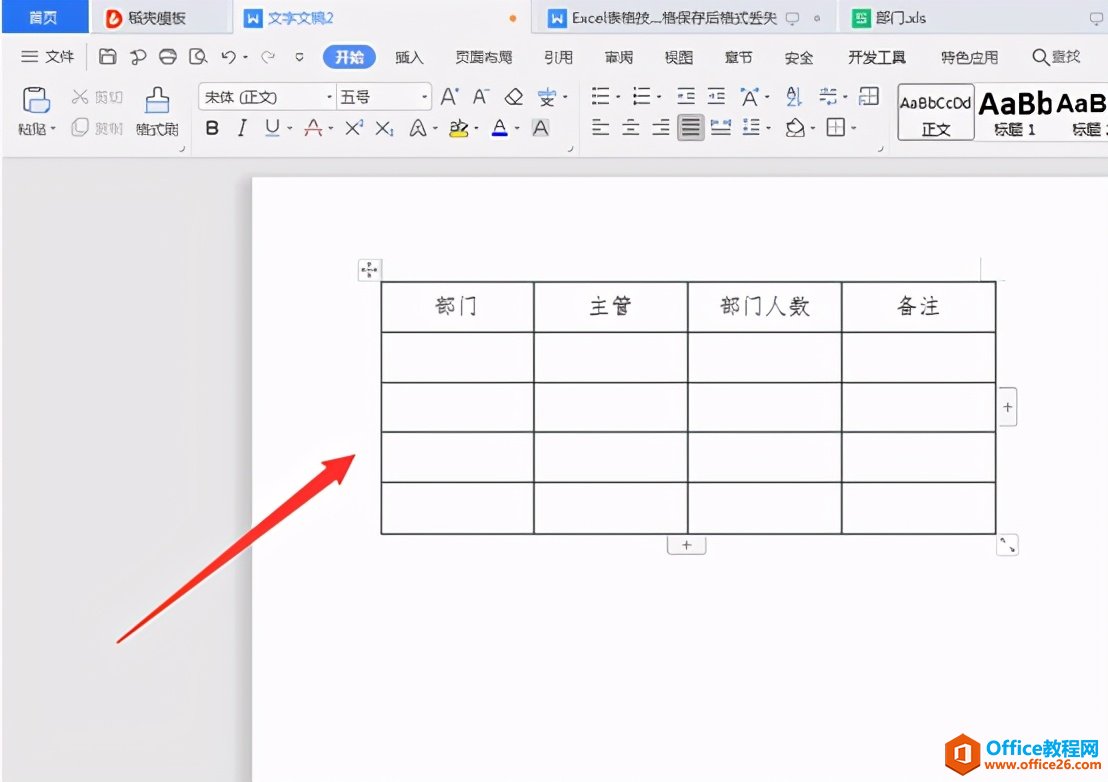Expand the bullet list dropdown
Viewport: 1108px width, 782px height.
tap(618, 97)
